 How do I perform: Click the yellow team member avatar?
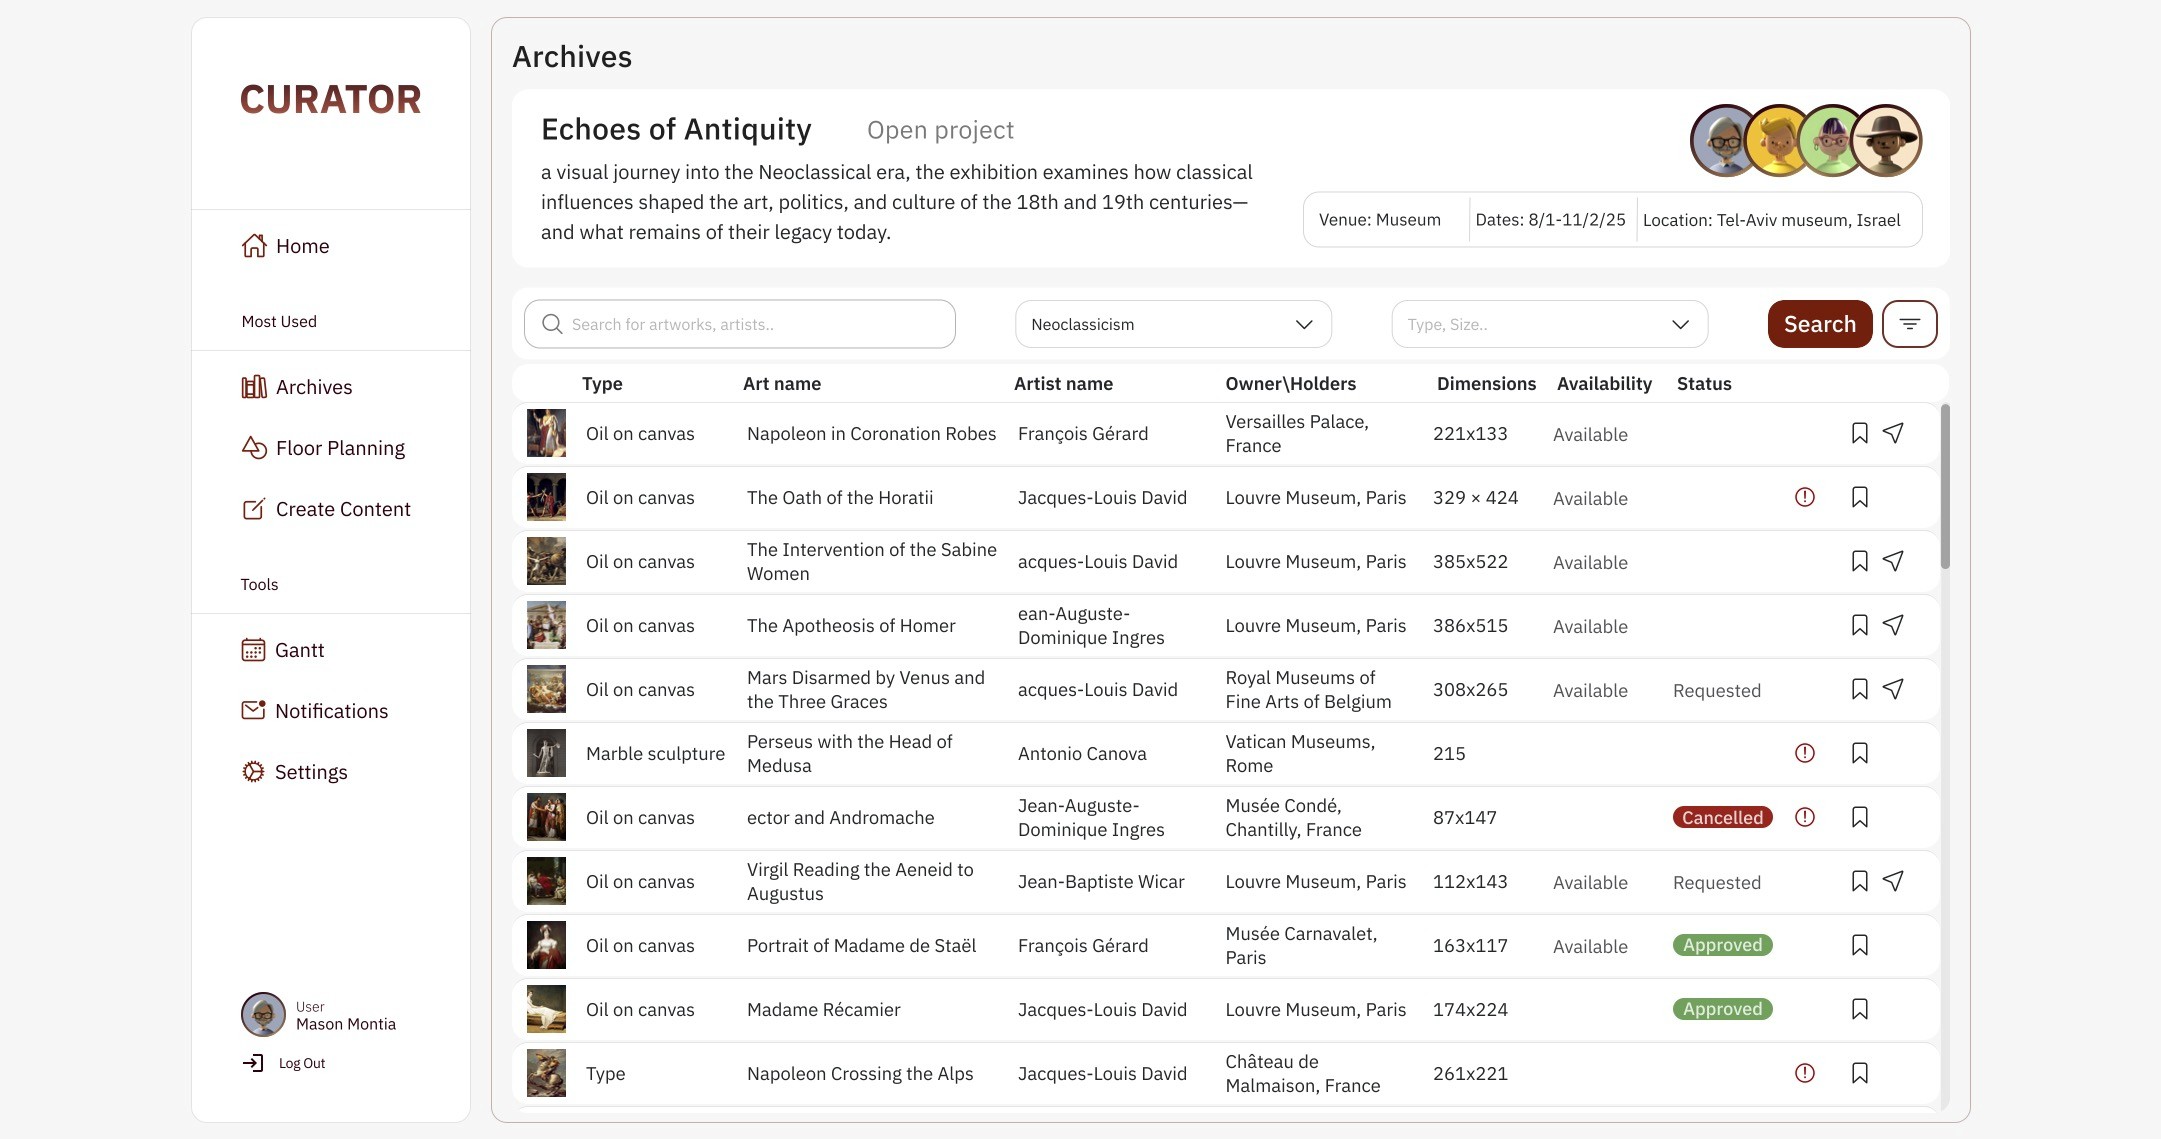[1777, 140]
